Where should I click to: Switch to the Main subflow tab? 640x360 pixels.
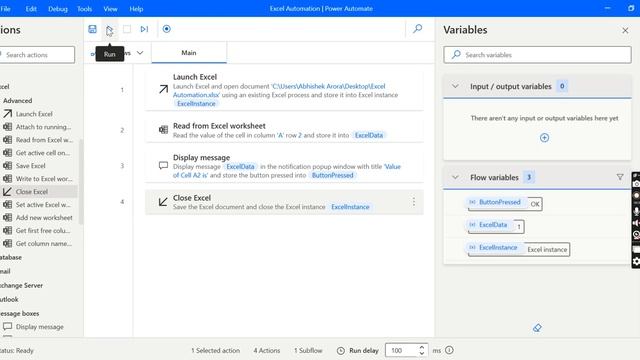pos(189,53)
